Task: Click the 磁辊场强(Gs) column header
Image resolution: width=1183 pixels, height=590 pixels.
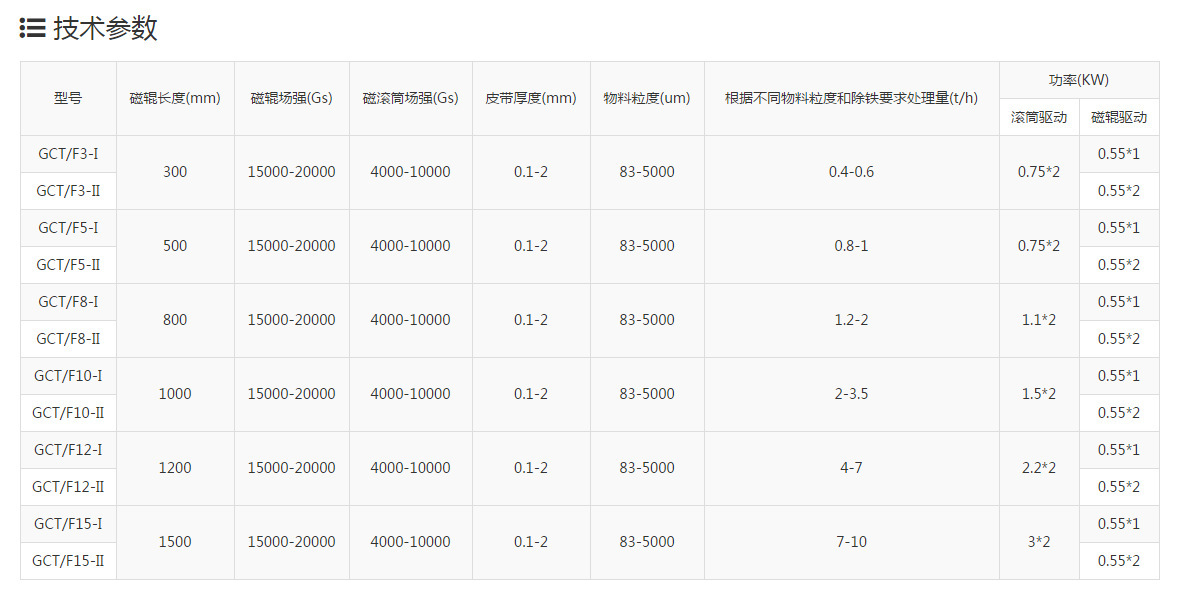Action: (x=292, y=99)
